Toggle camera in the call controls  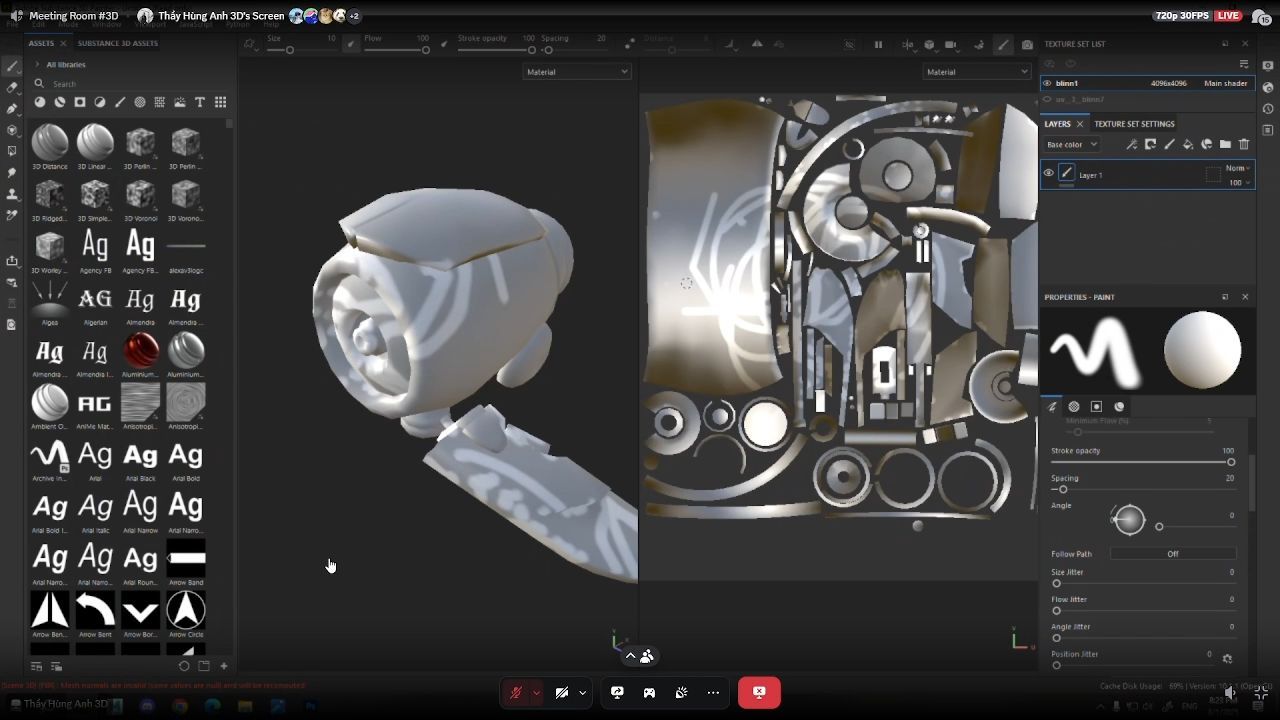tap(562, 693)
